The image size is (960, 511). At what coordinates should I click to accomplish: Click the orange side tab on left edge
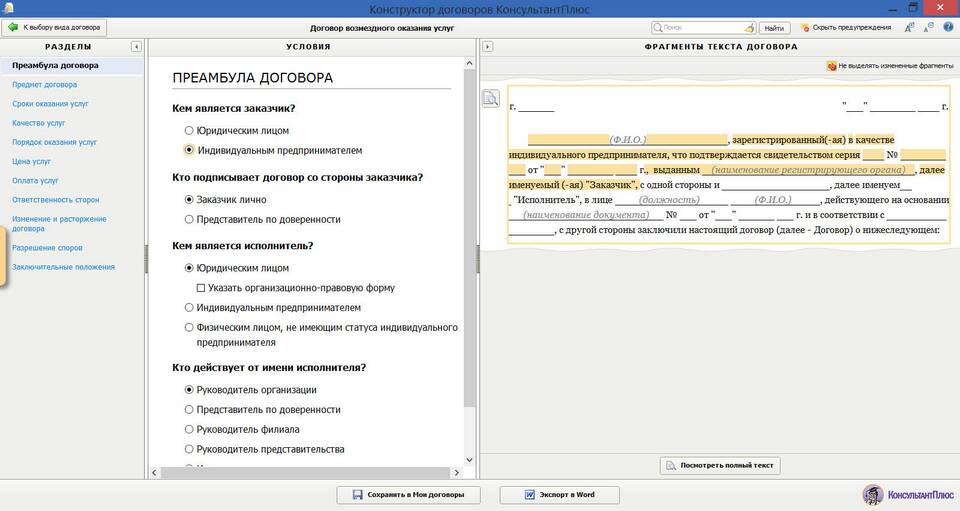[3, 257]
